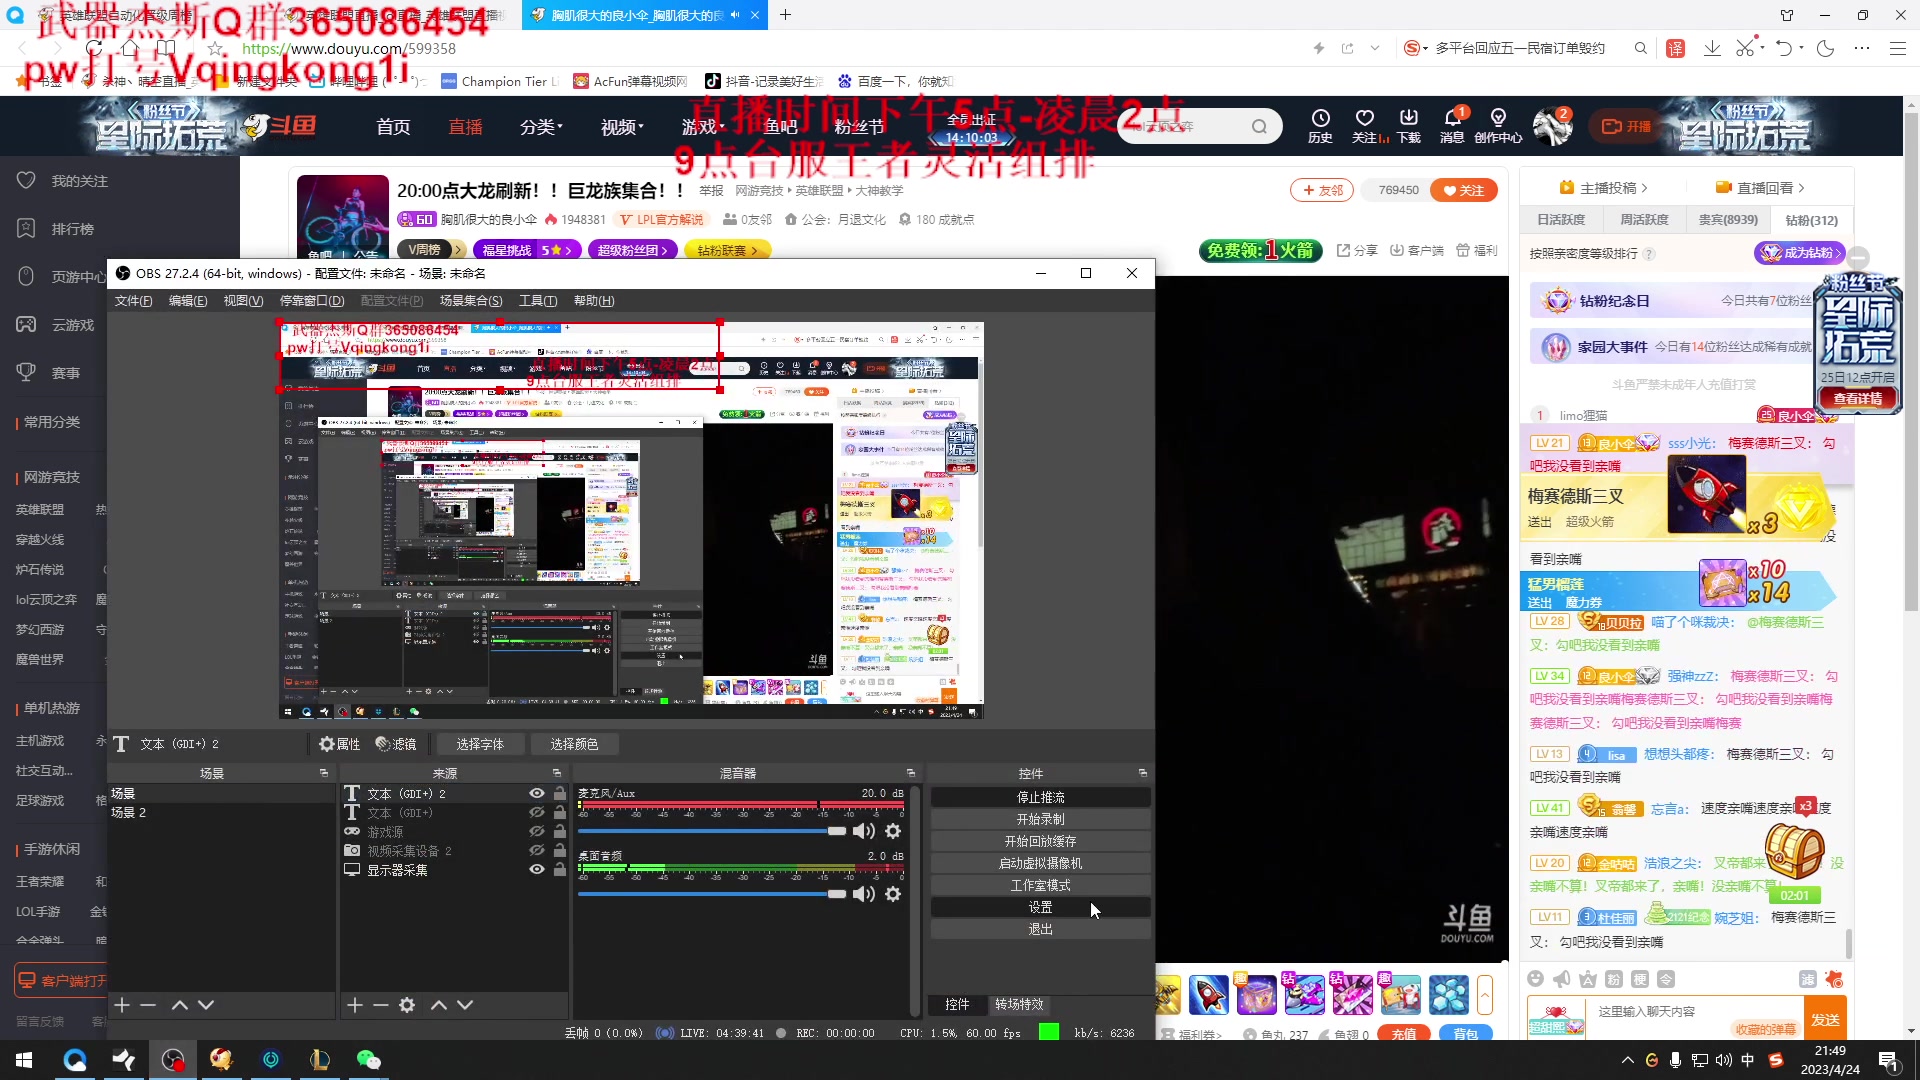
Task: Open Douyu 消息 notifications bell
Action: 1452,126
